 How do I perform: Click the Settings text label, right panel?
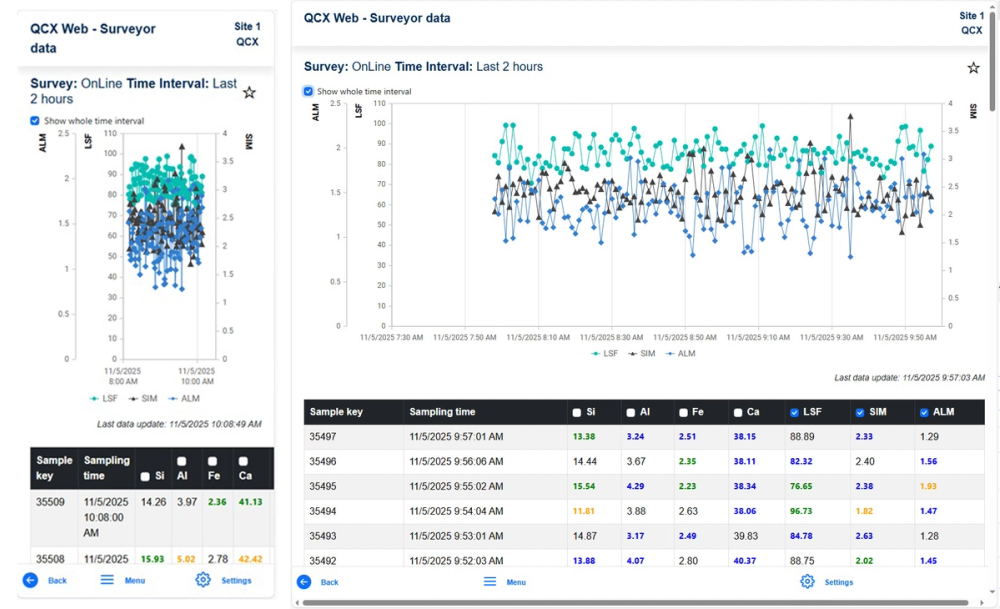coord(839,581)
